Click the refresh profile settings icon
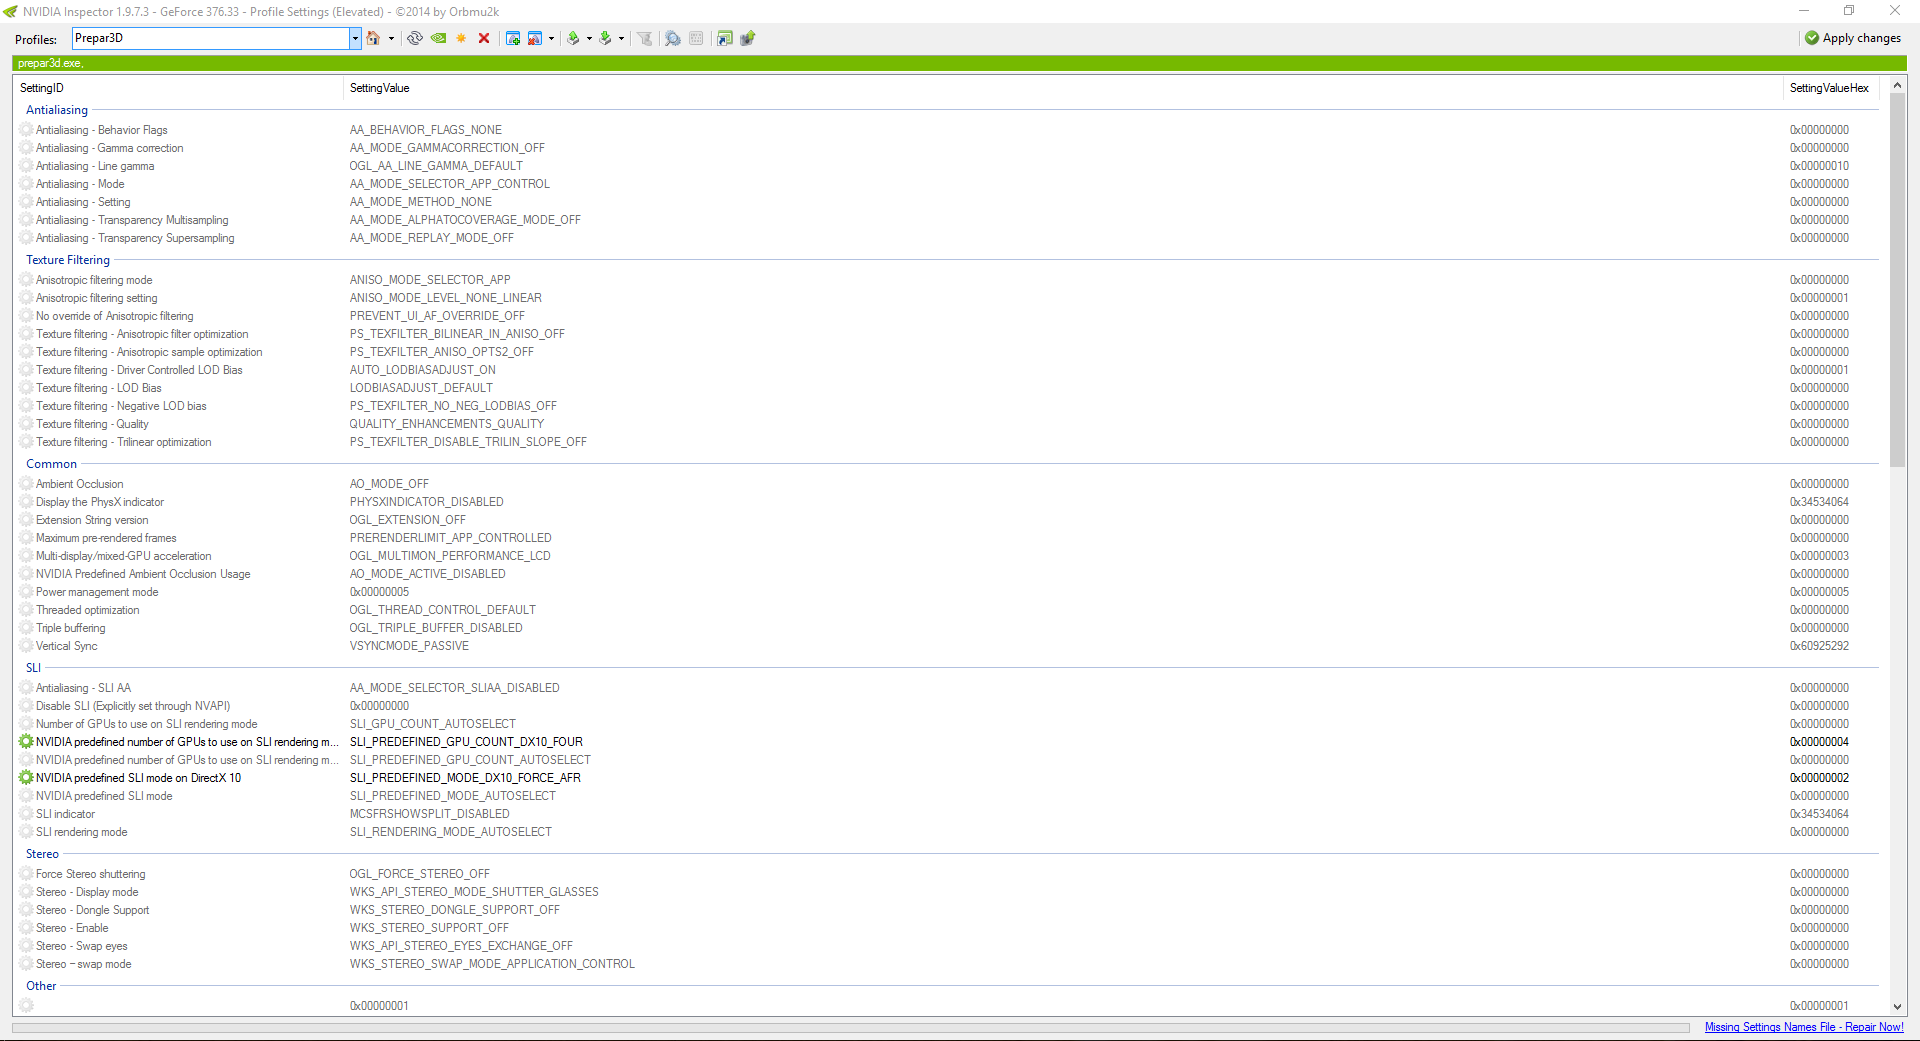Viewport: 1920px width, 1041px height. click(414, 38)
